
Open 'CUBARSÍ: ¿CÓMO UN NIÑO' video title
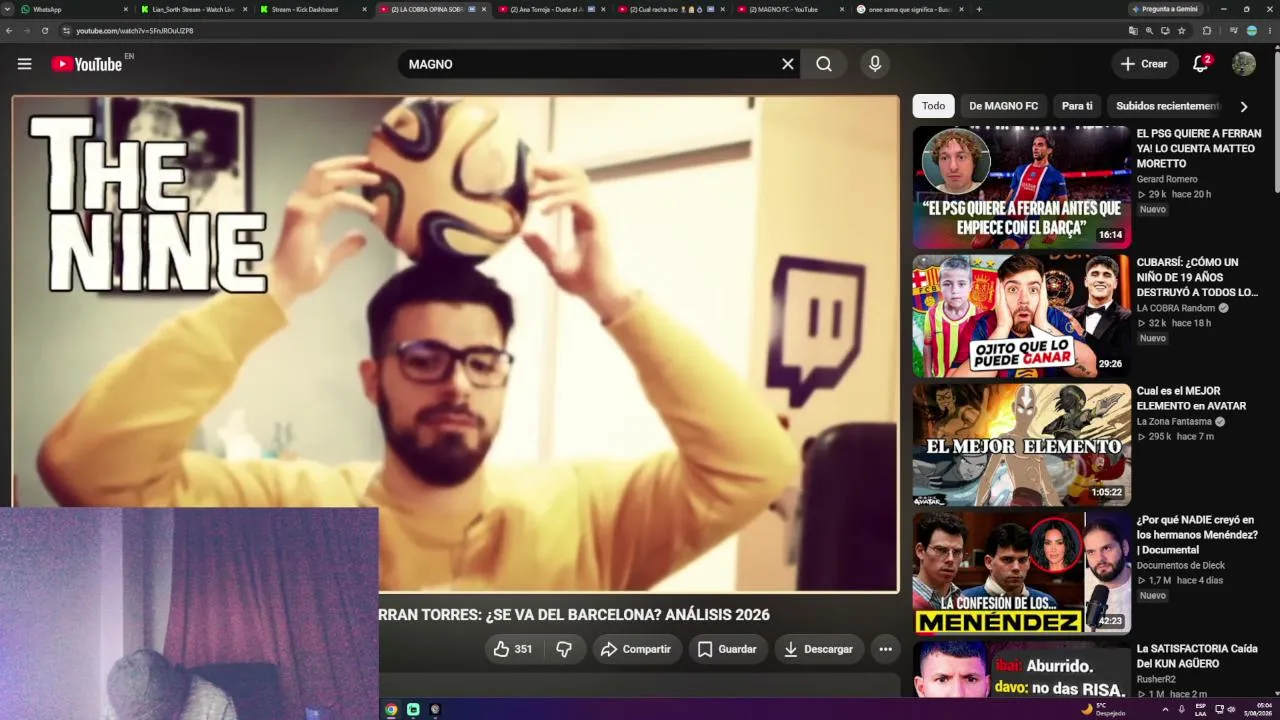[1198, 277]
